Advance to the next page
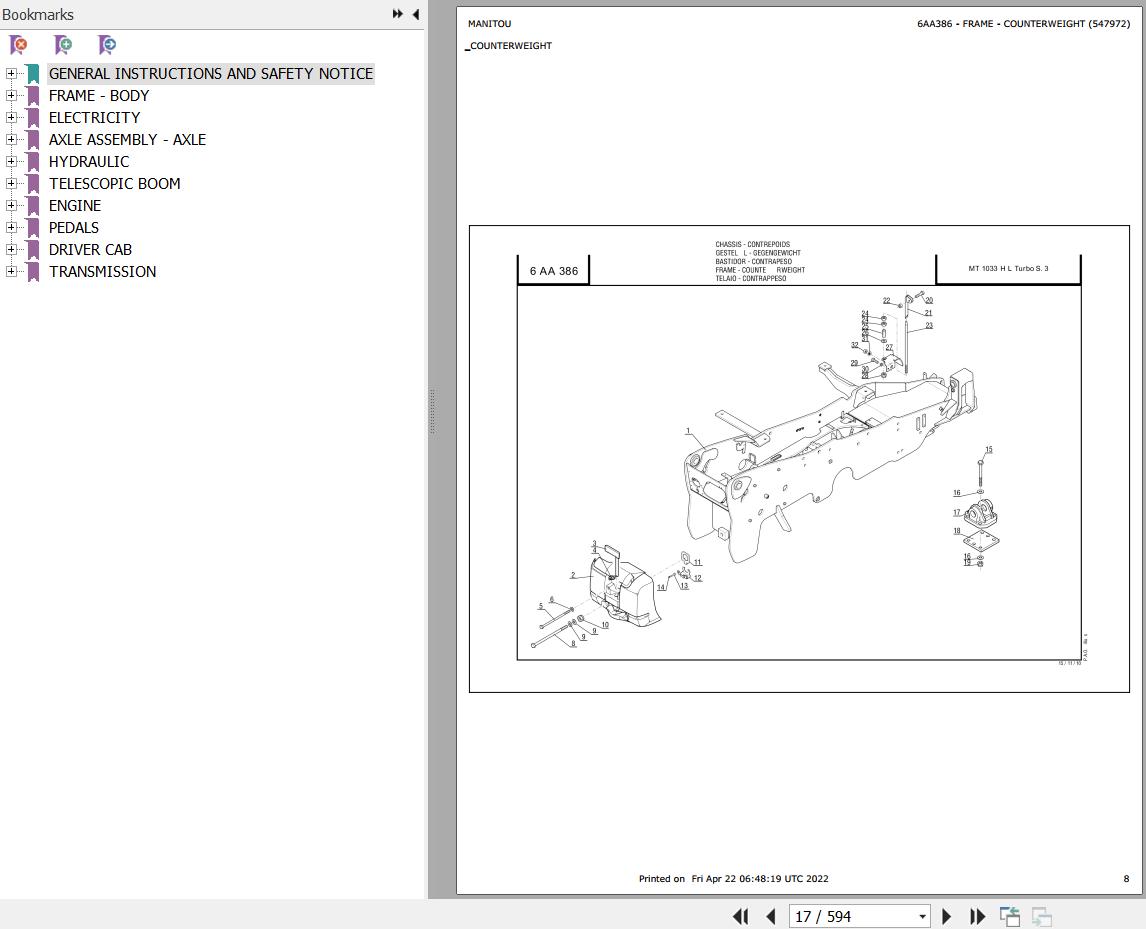Viewport: 1146px width, 929px height. tap(947, 916)
